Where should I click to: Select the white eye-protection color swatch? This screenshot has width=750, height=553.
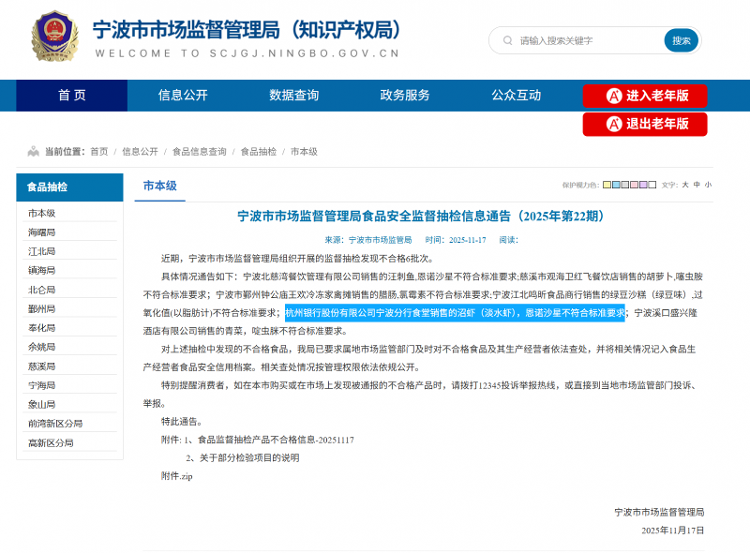[x=652, y=185]
